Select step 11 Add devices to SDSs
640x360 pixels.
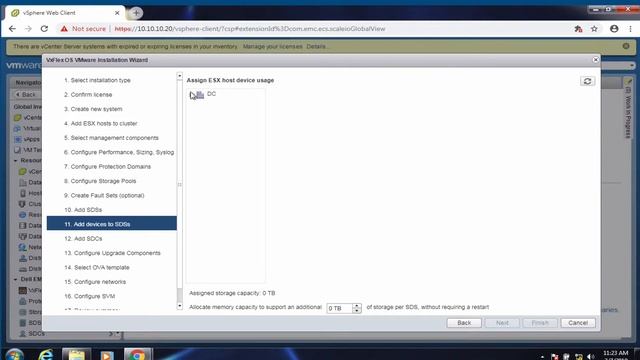(x=112, y=223)
